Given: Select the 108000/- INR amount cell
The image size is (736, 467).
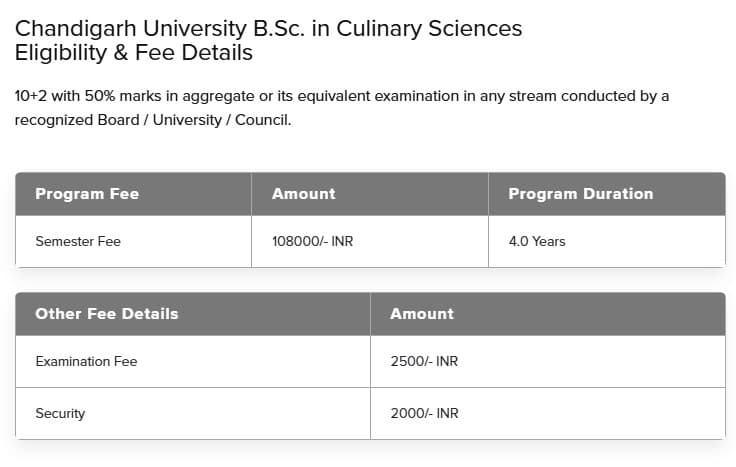Looking at the screenshot, I should coord(312,241).
